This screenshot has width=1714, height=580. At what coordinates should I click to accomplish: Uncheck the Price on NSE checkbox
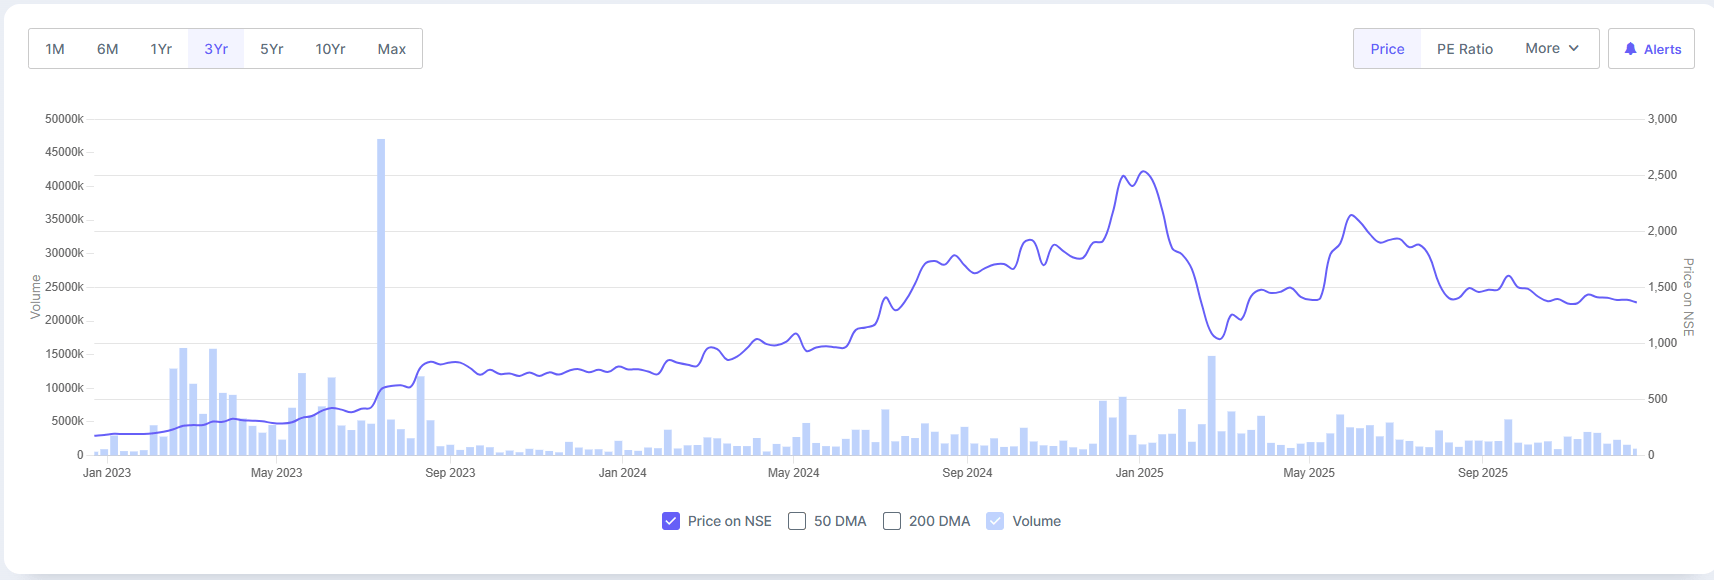coord(671,521)
